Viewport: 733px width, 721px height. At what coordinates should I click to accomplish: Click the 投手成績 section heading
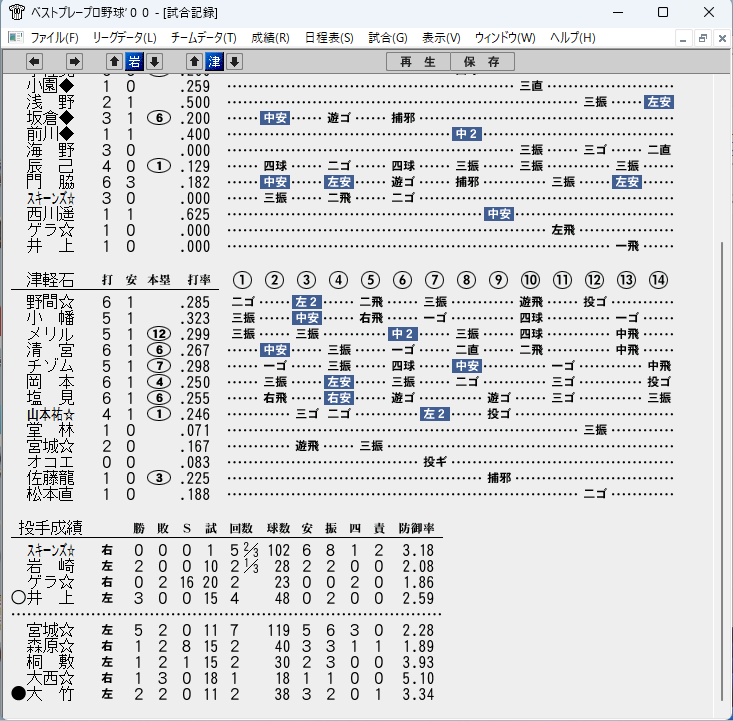click(50, 527)
